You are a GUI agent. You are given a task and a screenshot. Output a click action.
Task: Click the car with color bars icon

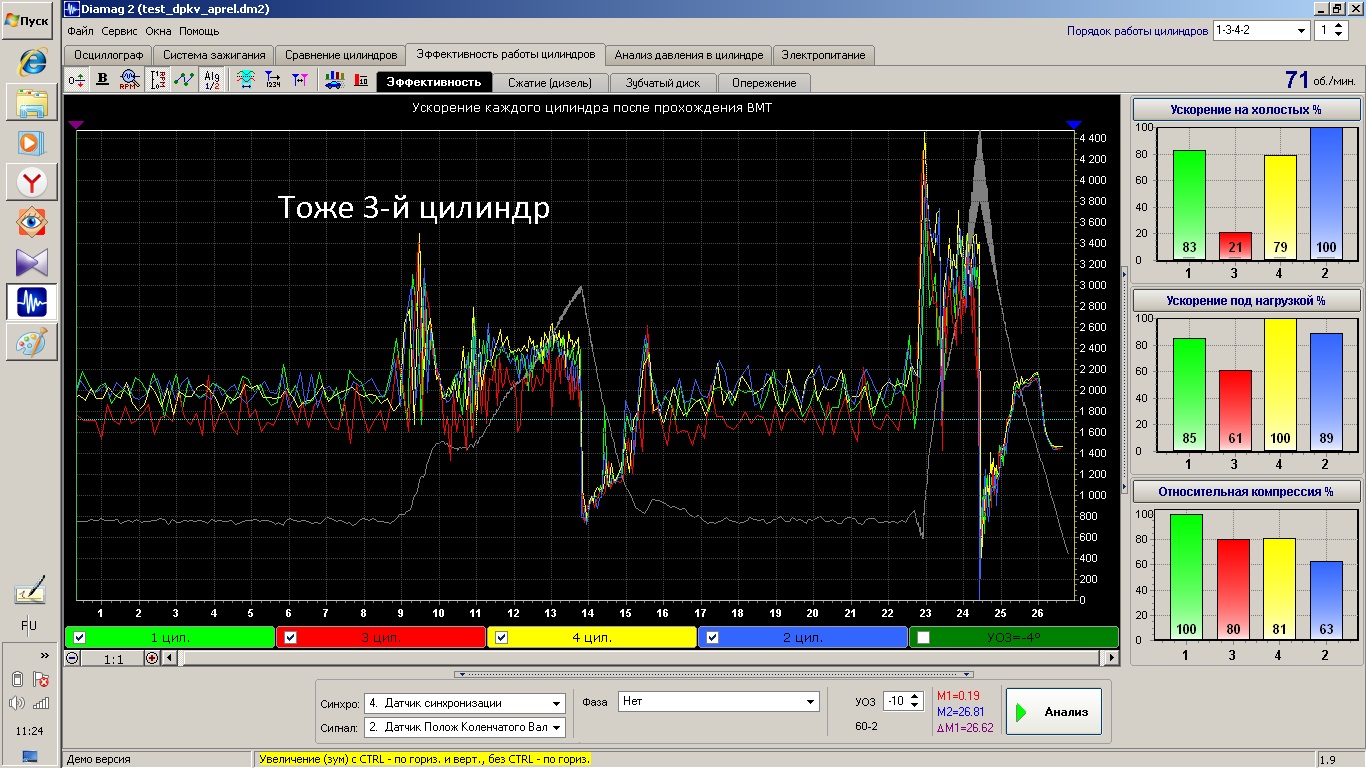coord(334,81)
